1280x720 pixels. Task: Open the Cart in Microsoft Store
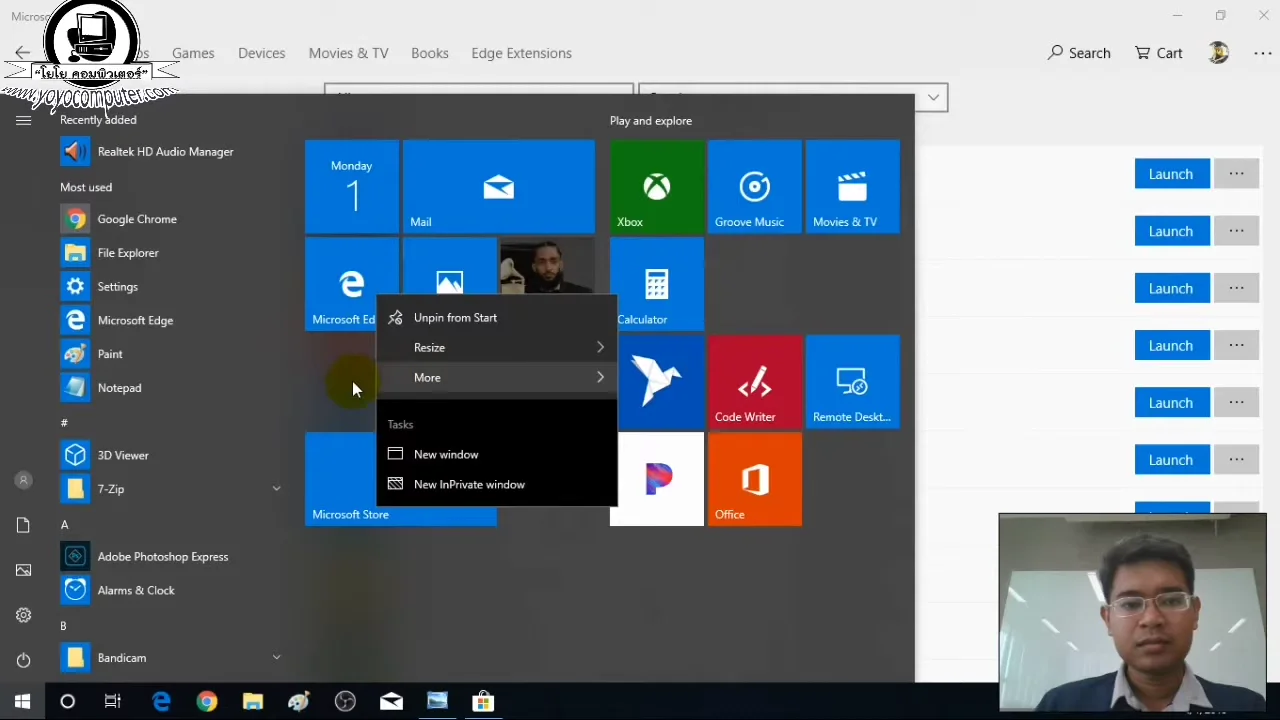tap(1158, 53)
